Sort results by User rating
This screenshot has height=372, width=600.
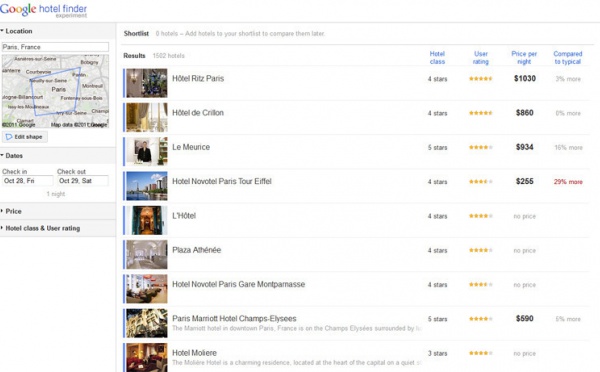(481, 57)
